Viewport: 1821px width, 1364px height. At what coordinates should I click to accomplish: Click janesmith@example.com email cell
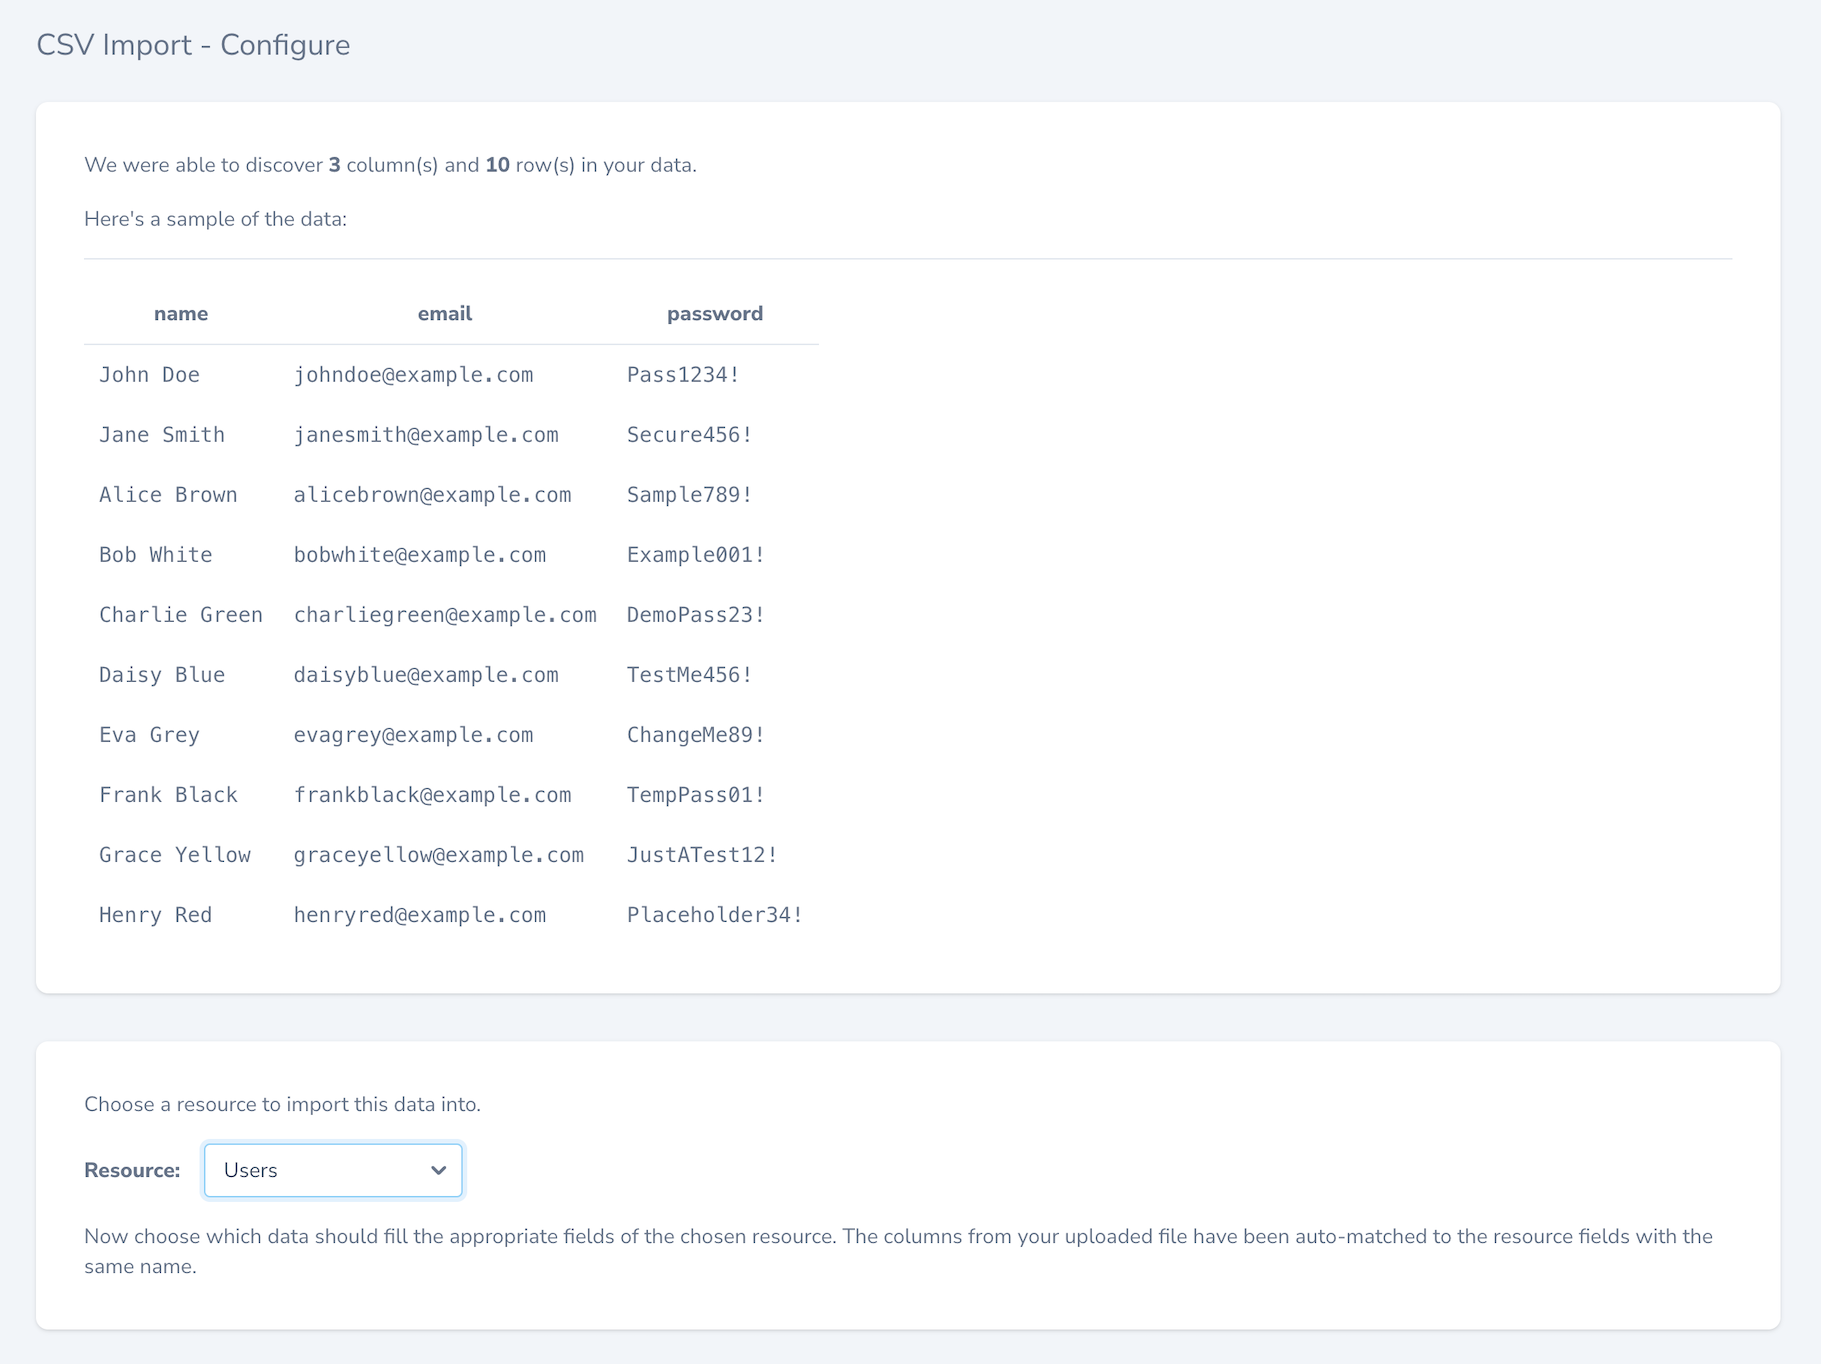426,434
